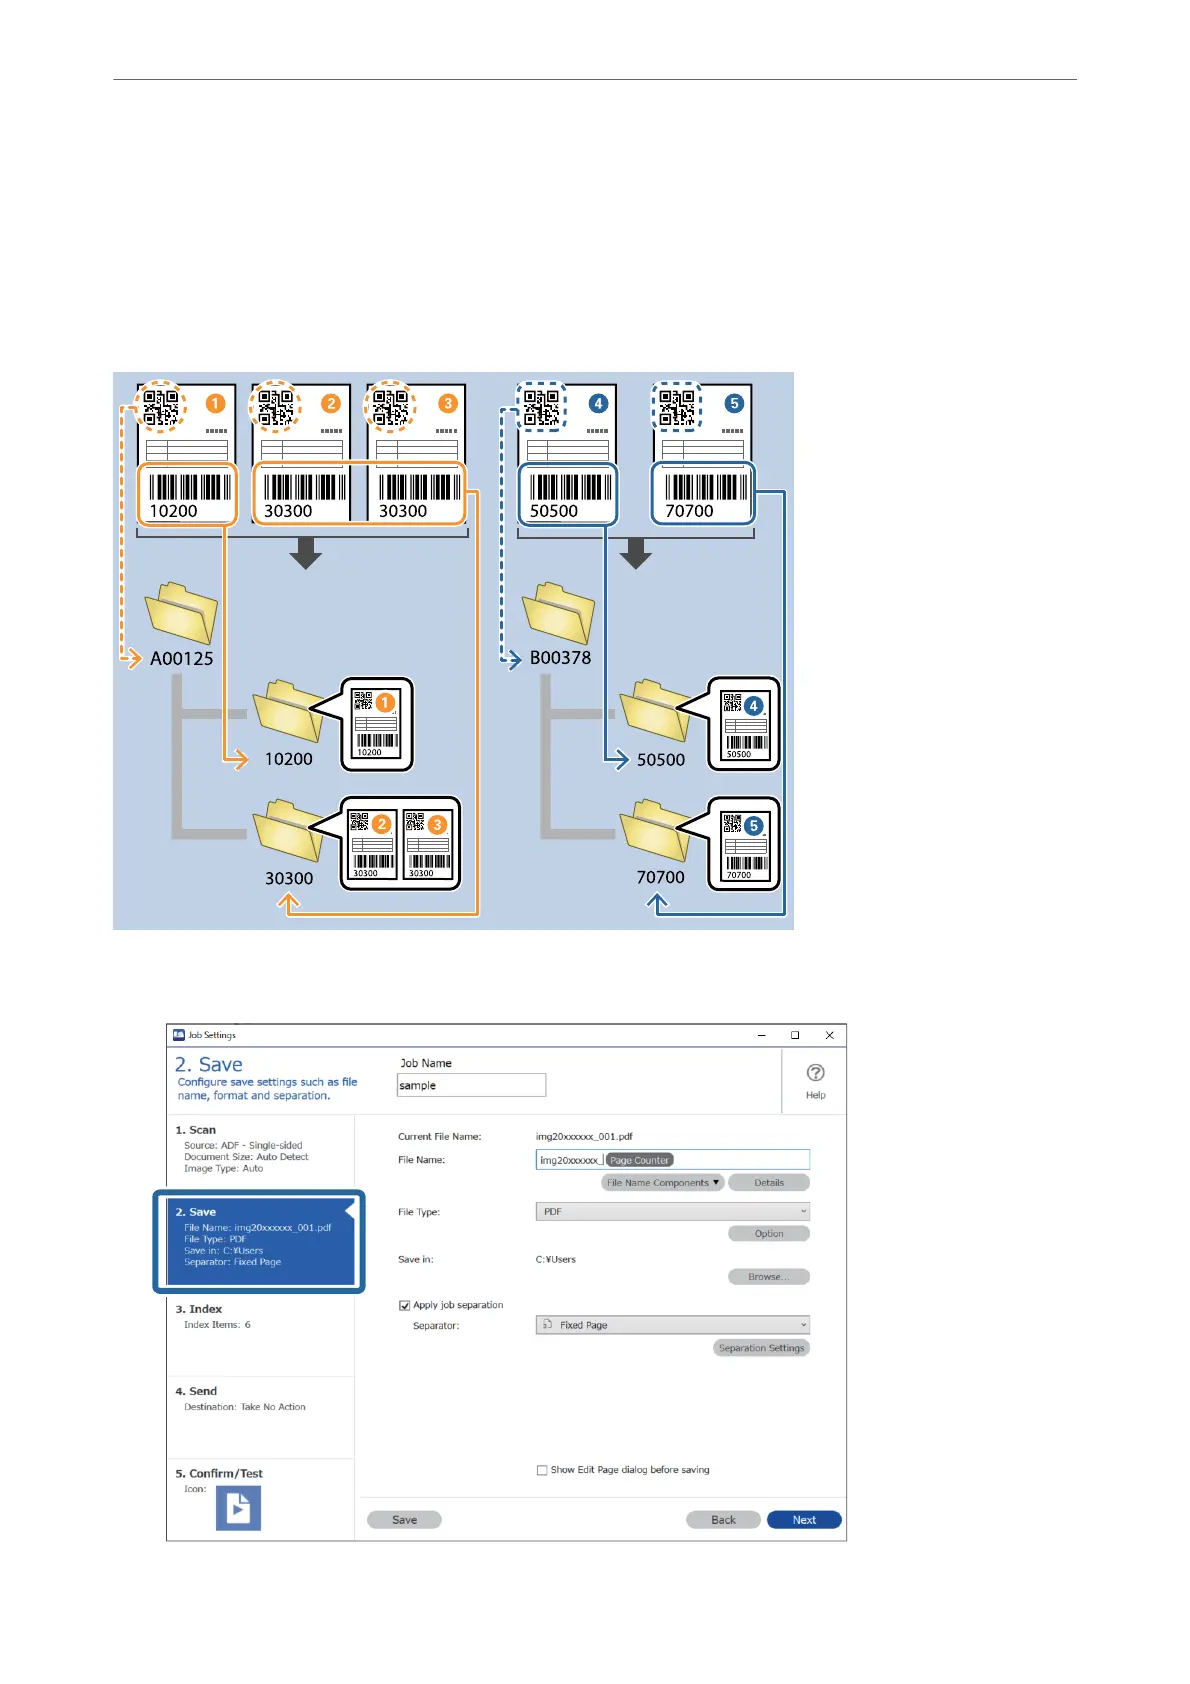The height and width of the screenshot is (1684, 1190).
Task: Click the 50500 folder icon in diagram
Action: tap(656, 711)
